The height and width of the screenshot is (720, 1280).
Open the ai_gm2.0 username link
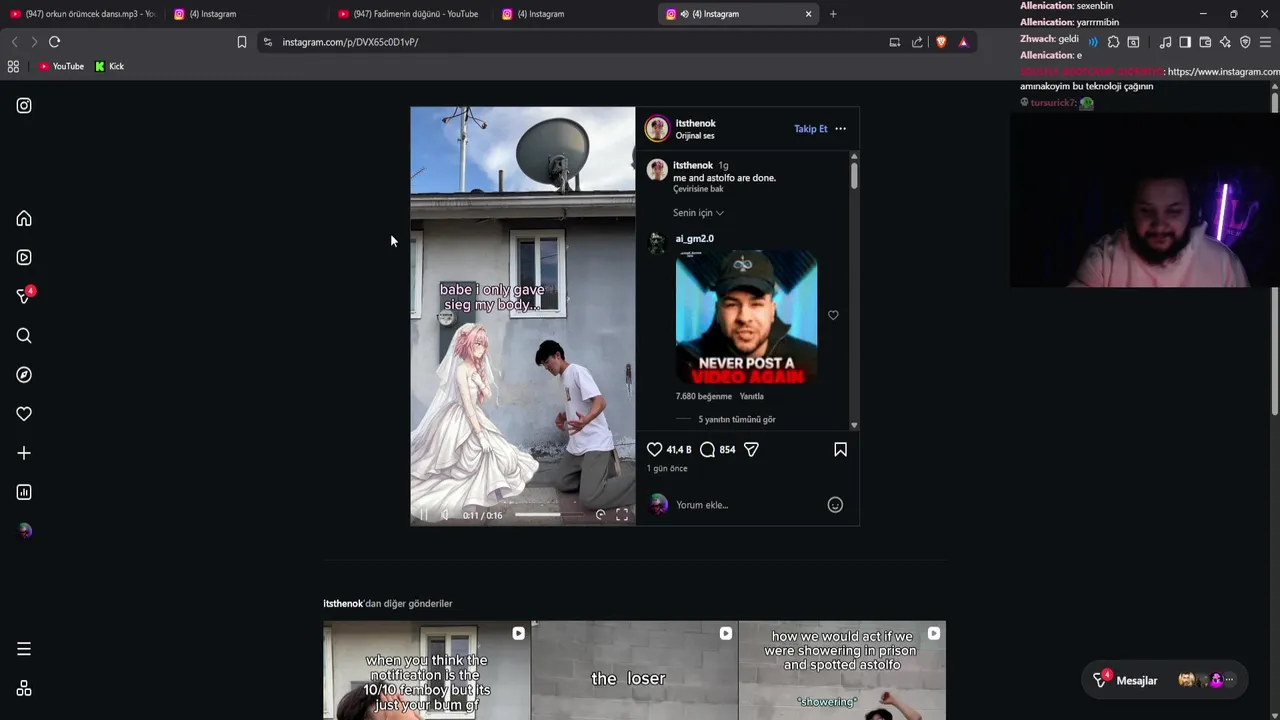694,238
